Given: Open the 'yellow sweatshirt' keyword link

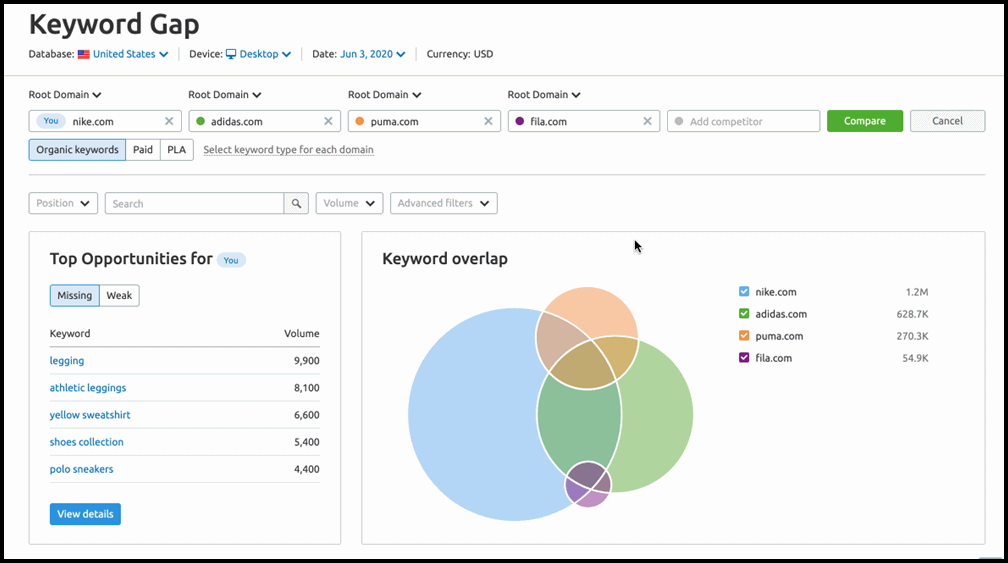Looking at the screenshot, I should click(90, 415).
